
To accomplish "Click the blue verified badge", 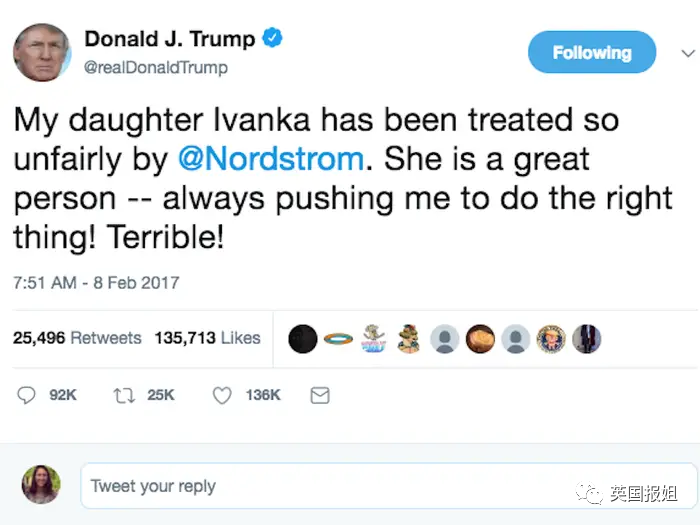I will [272, 39].
